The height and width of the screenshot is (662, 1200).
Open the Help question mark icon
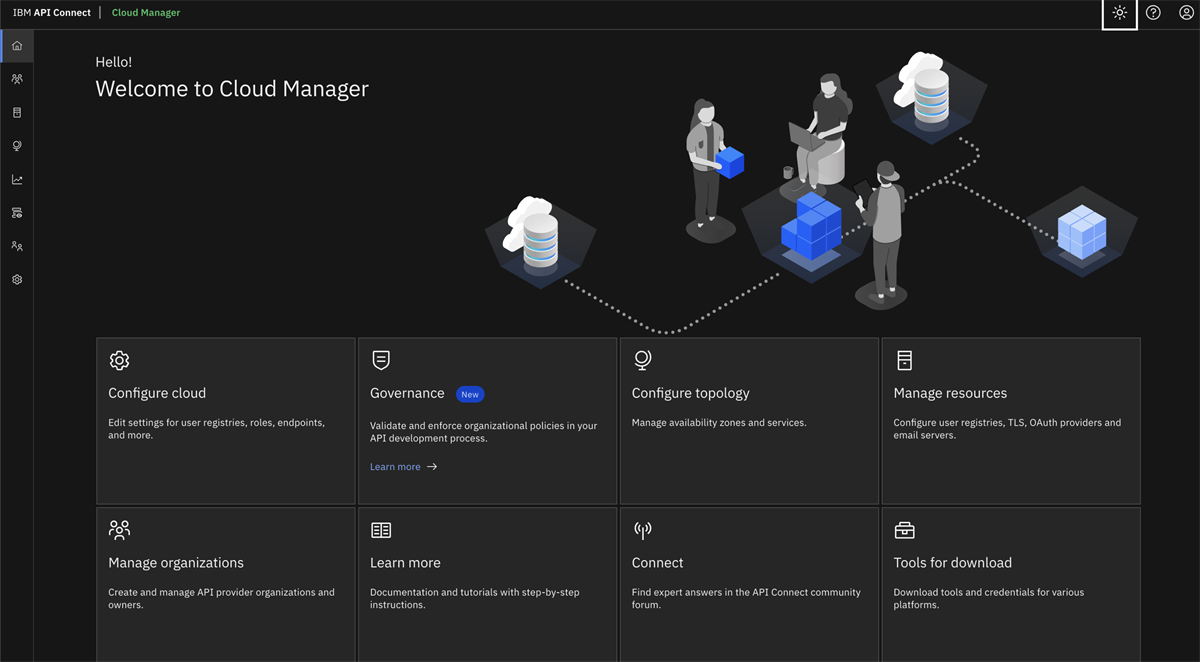tap(1153, 14)
